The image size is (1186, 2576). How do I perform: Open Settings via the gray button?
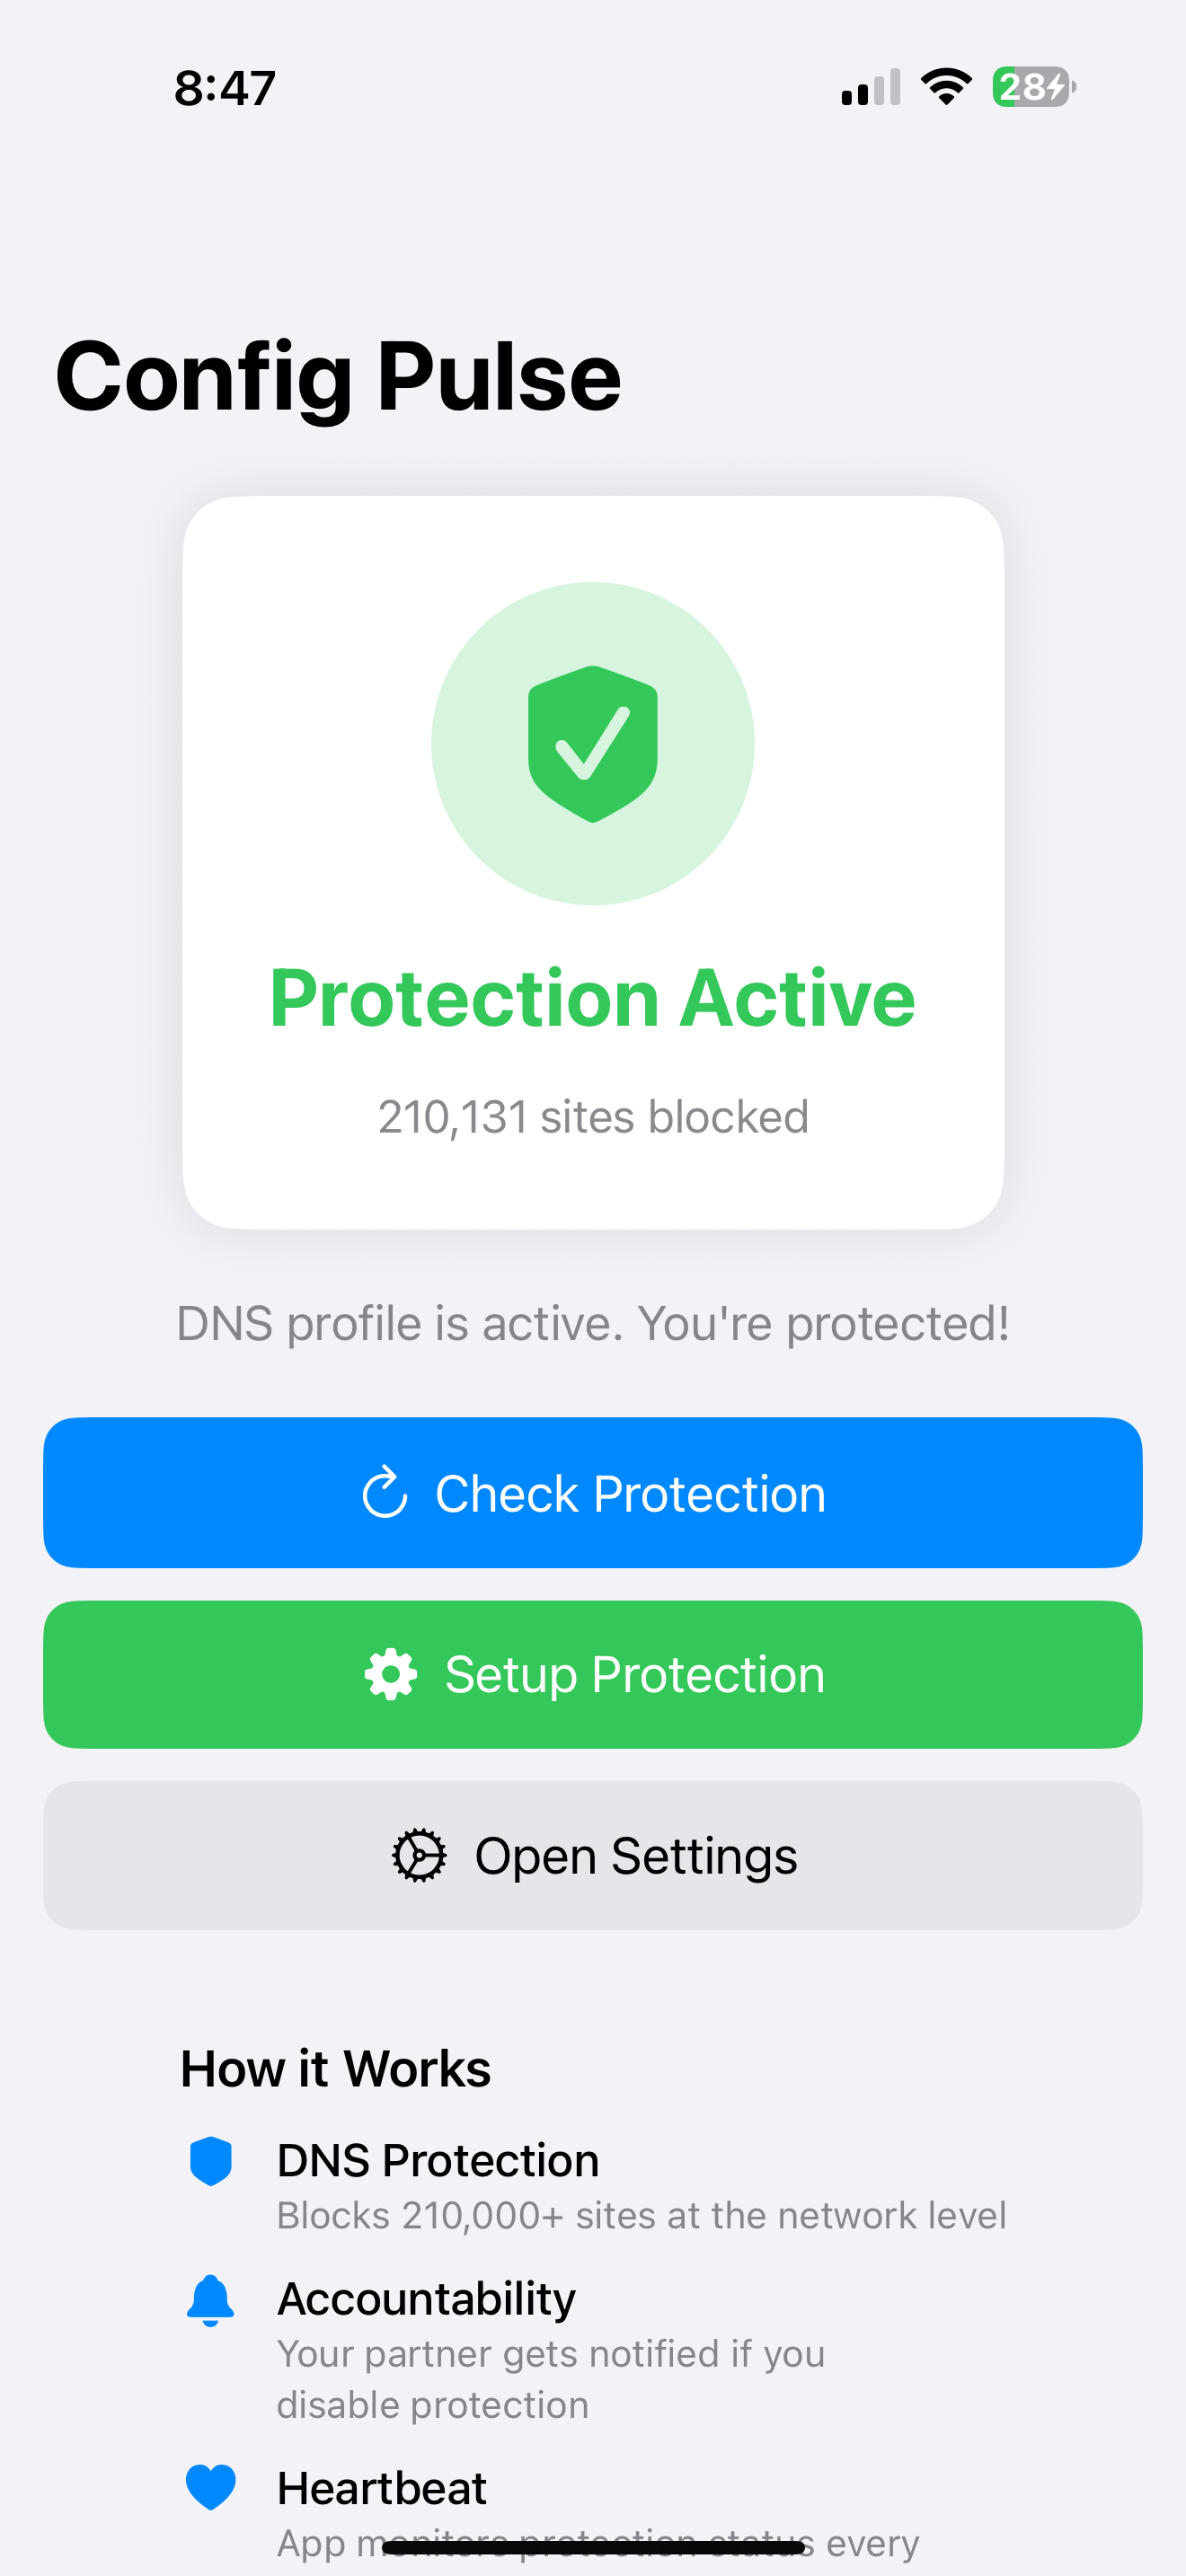[x=593, y=1855]
